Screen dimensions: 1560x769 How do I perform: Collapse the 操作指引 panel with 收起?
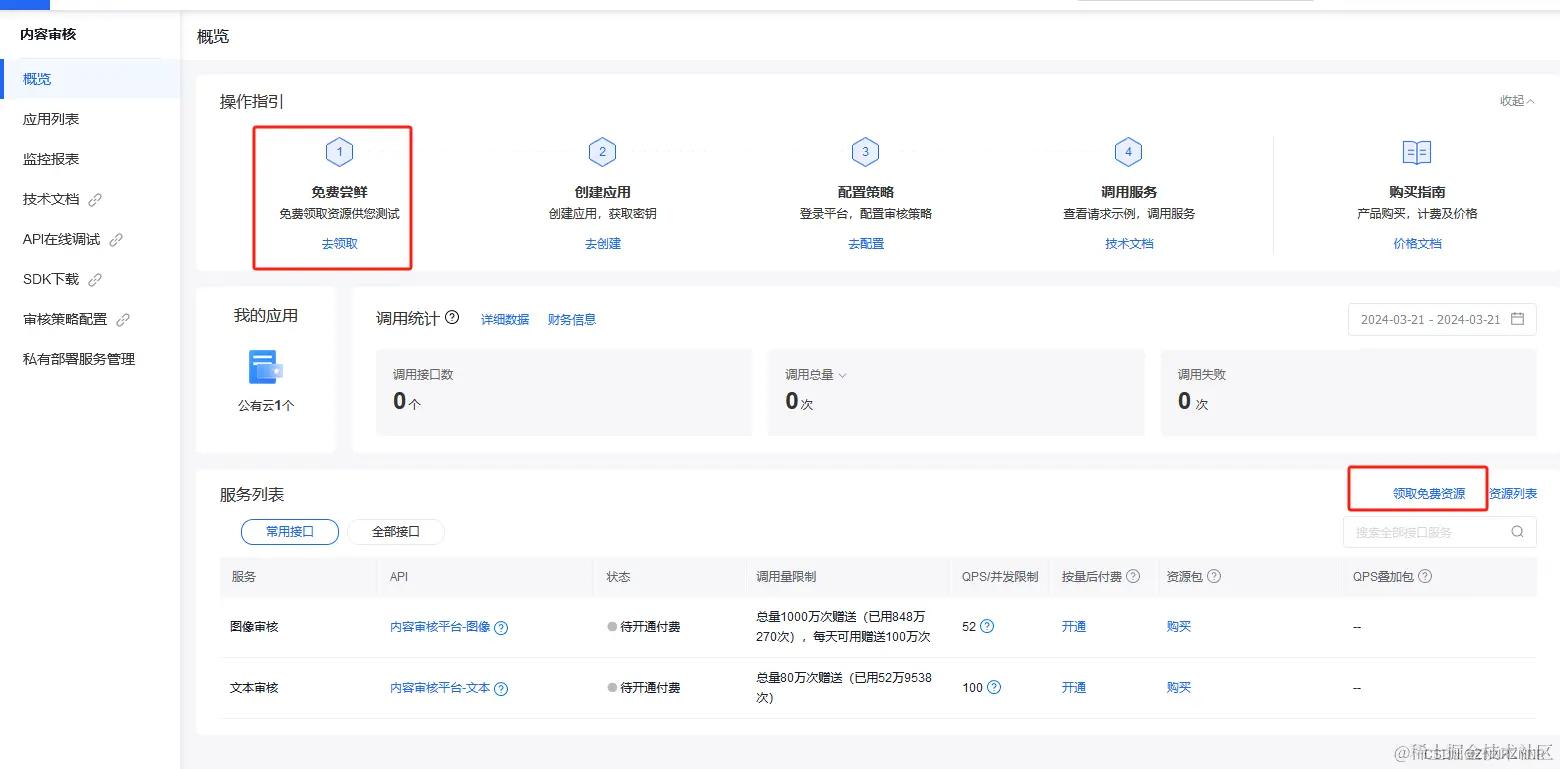[x=1516, y=101]
